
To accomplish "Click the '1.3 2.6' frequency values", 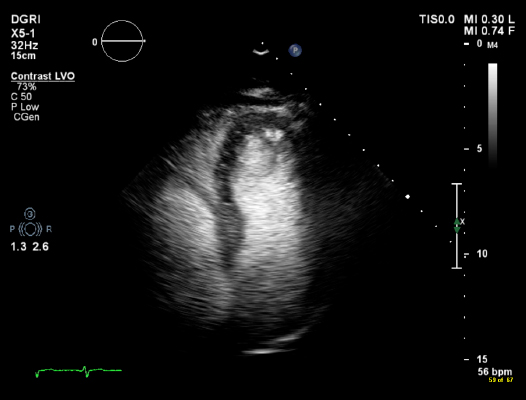I will click(x=30, y=247).
